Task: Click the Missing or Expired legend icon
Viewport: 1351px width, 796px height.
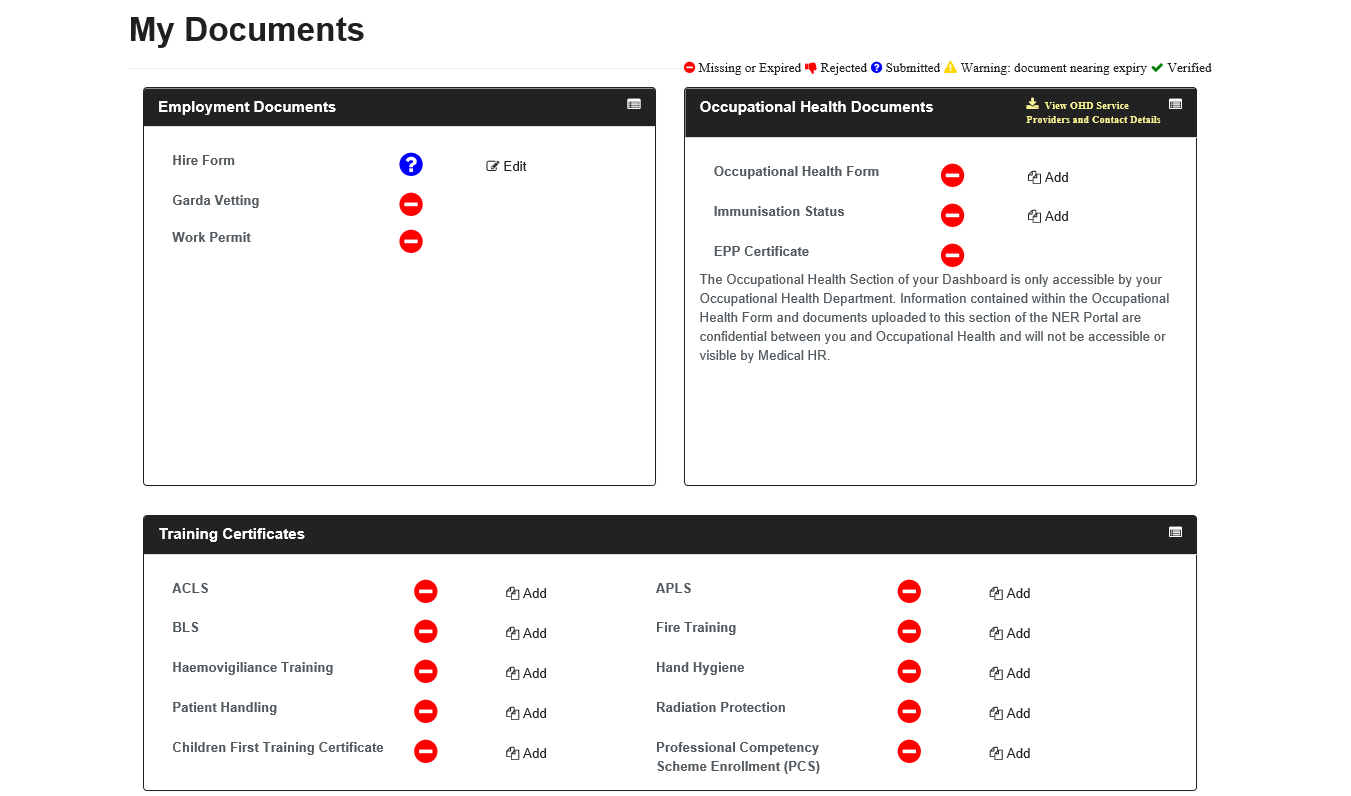Action: [x=689, y=68]
